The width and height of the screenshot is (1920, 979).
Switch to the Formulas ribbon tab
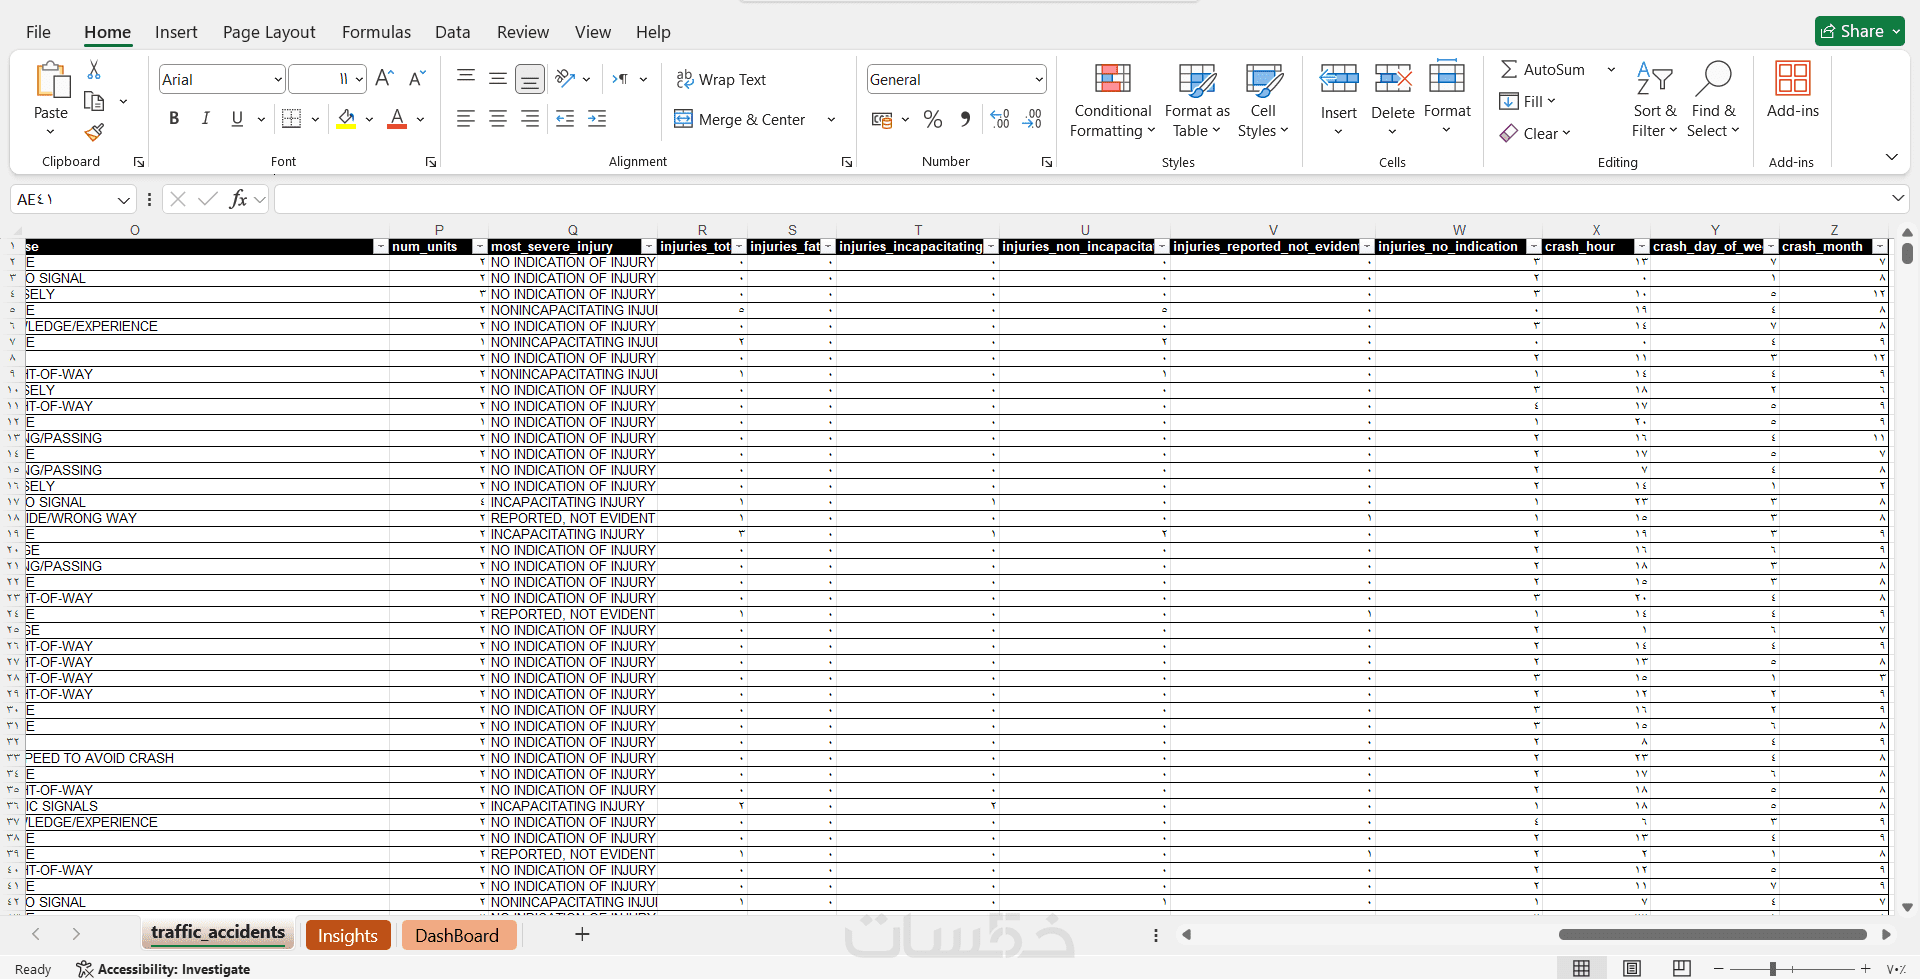pos(376,32)
